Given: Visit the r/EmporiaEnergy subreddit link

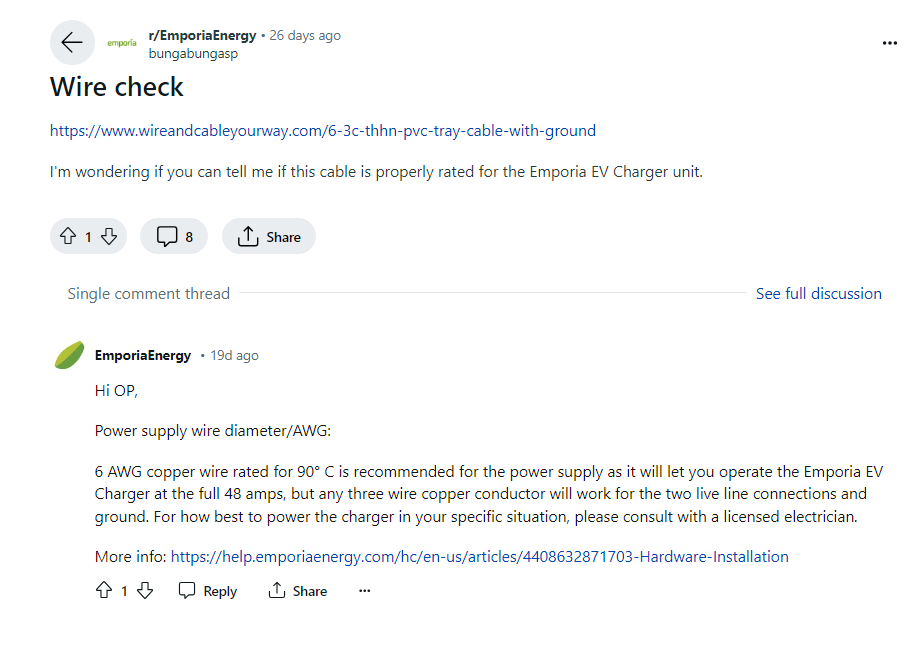Looking at the screenshot, I should (x=202, y=35).
